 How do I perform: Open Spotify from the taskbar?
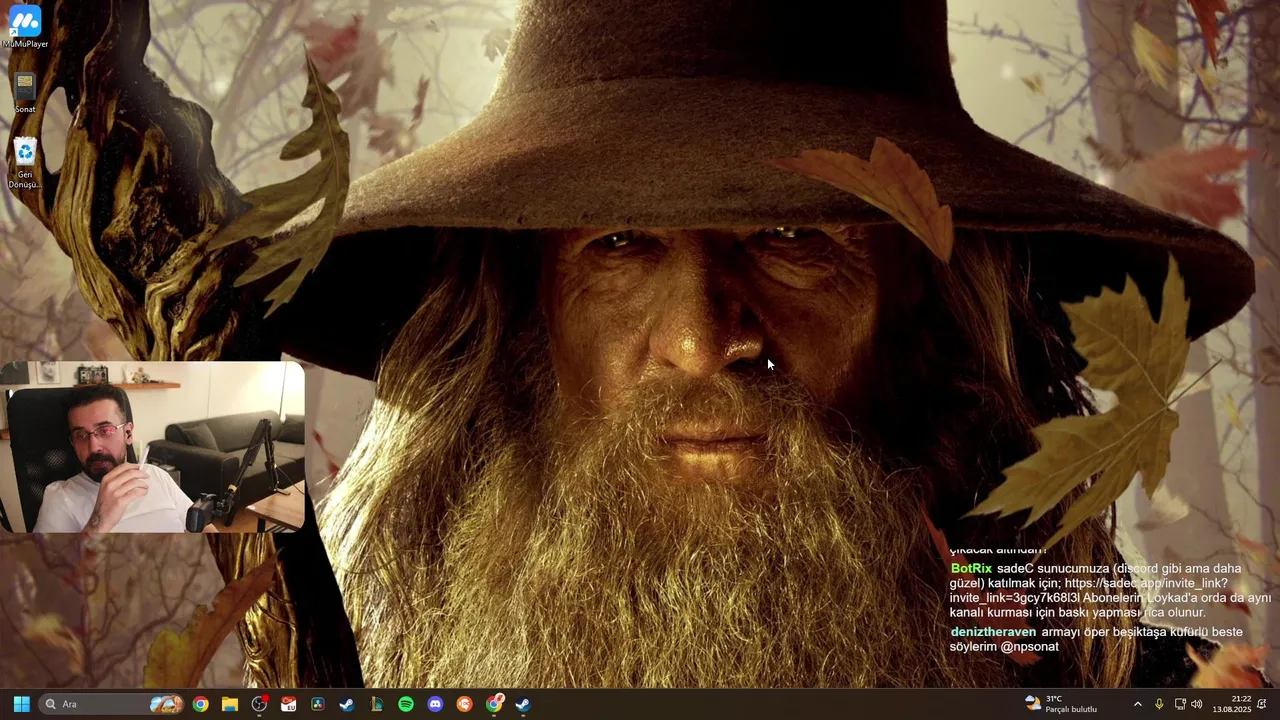[406, 704]
